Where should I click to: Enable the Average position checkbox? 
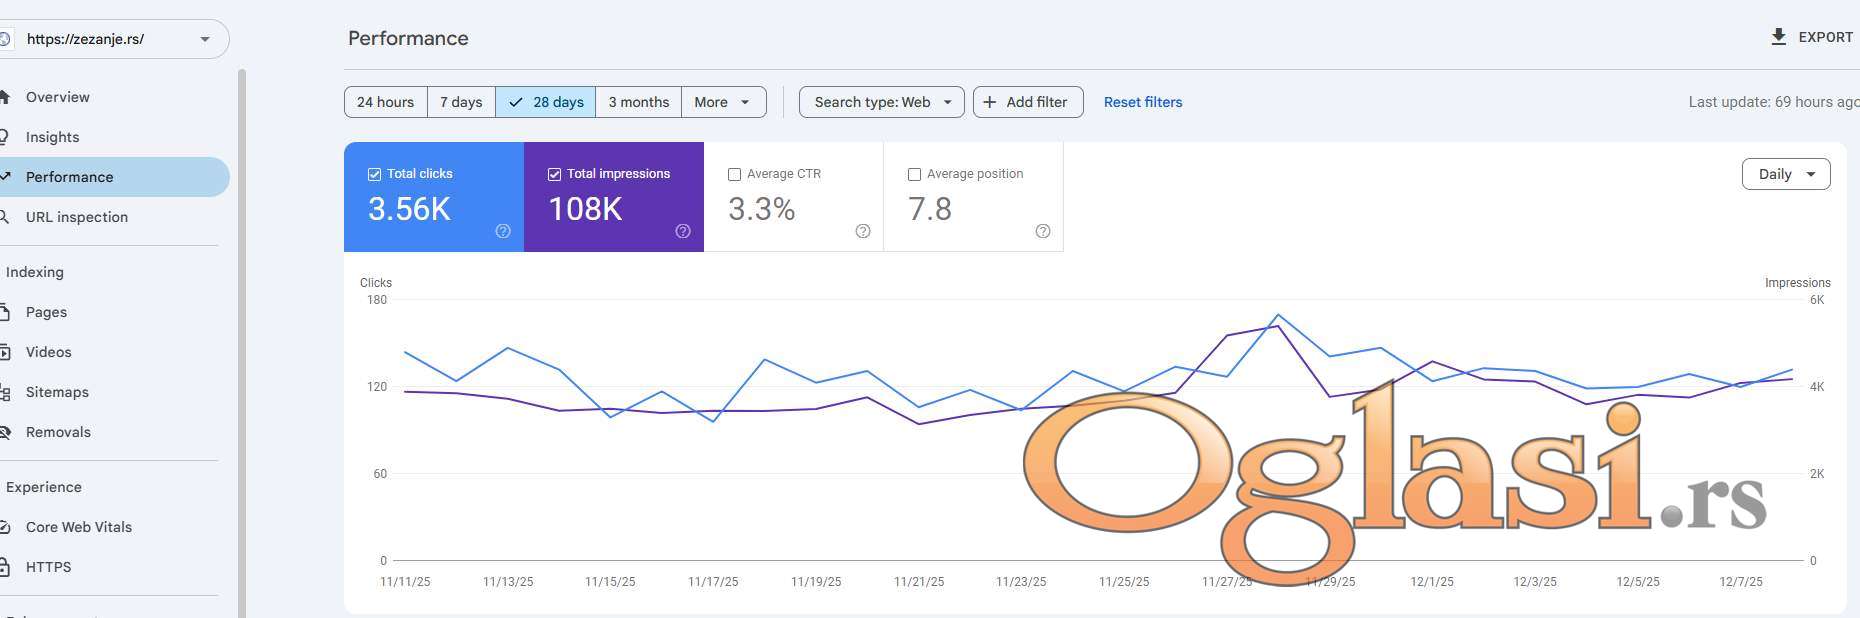tap(914, 174)
